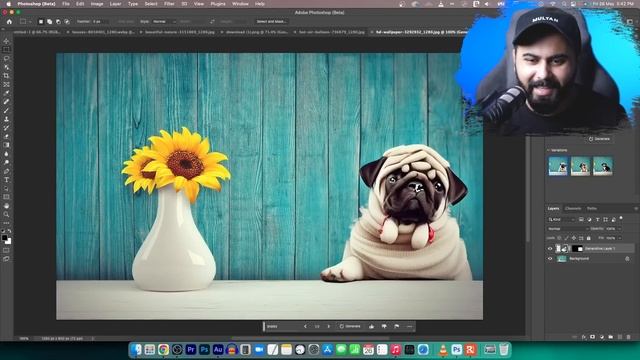Select the Hand tool
Viewport: 640px width, 360px height.
pos(6,206)
